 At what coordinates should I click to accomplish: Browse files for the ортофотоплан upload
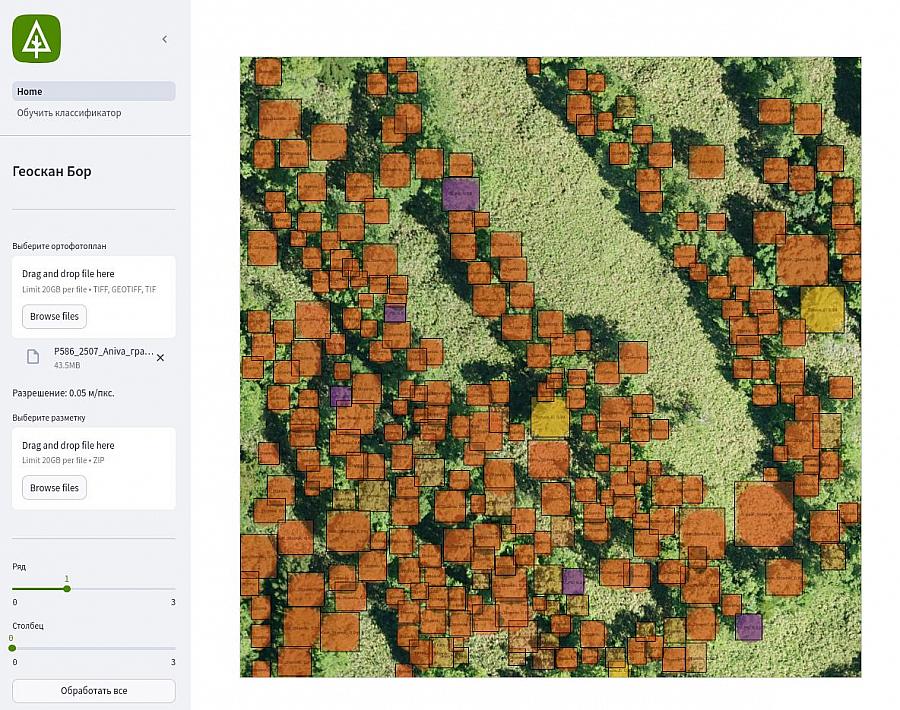click(x=54, y=316)
